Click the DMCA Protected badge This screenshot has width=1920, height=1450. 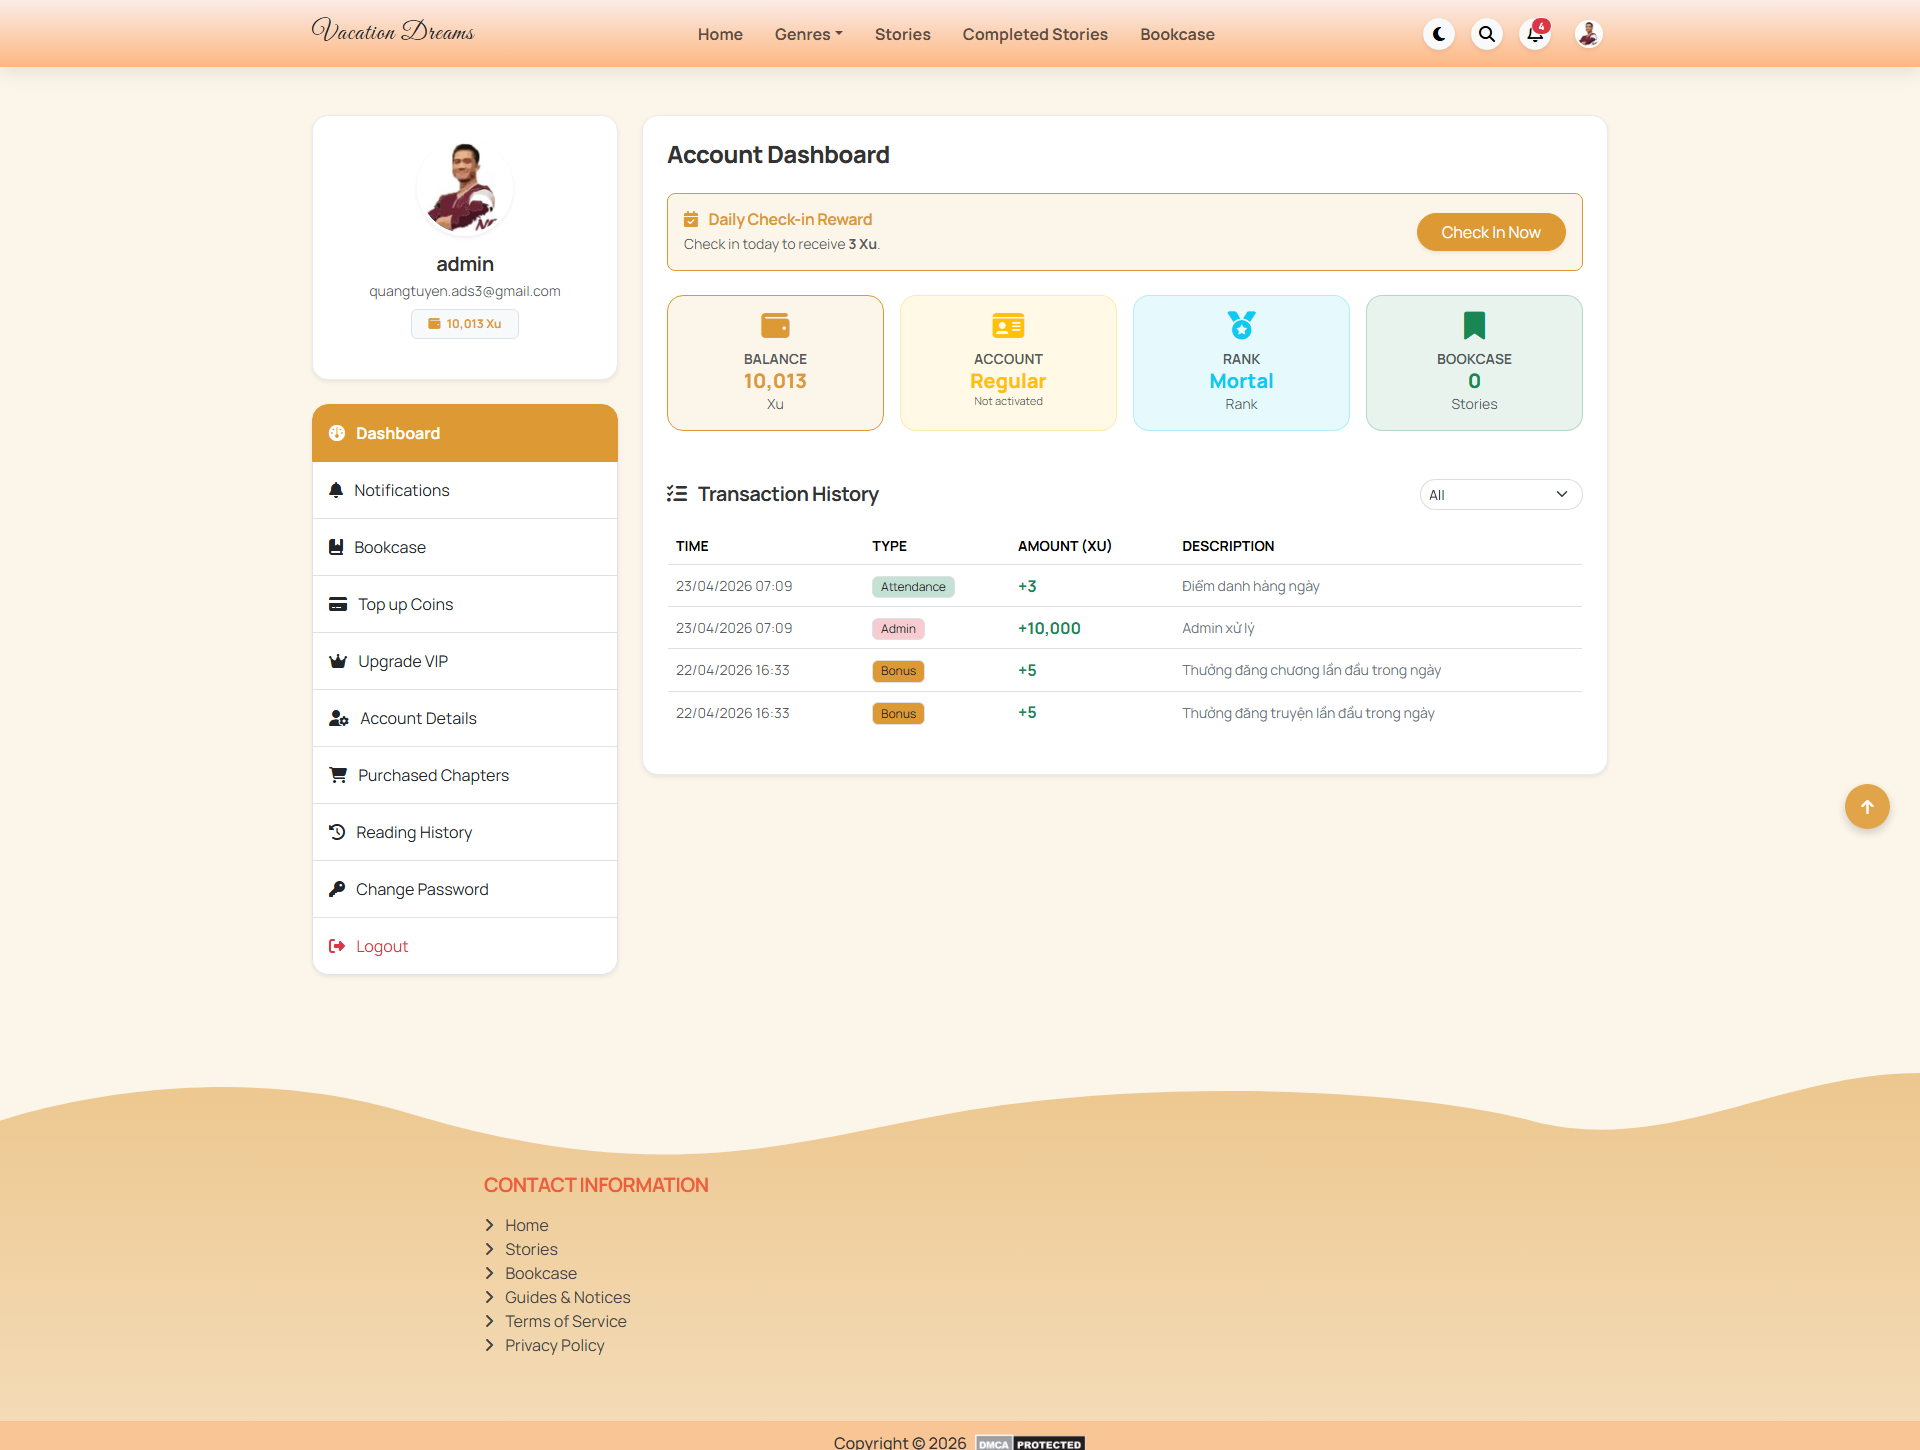(1030, 1443)
